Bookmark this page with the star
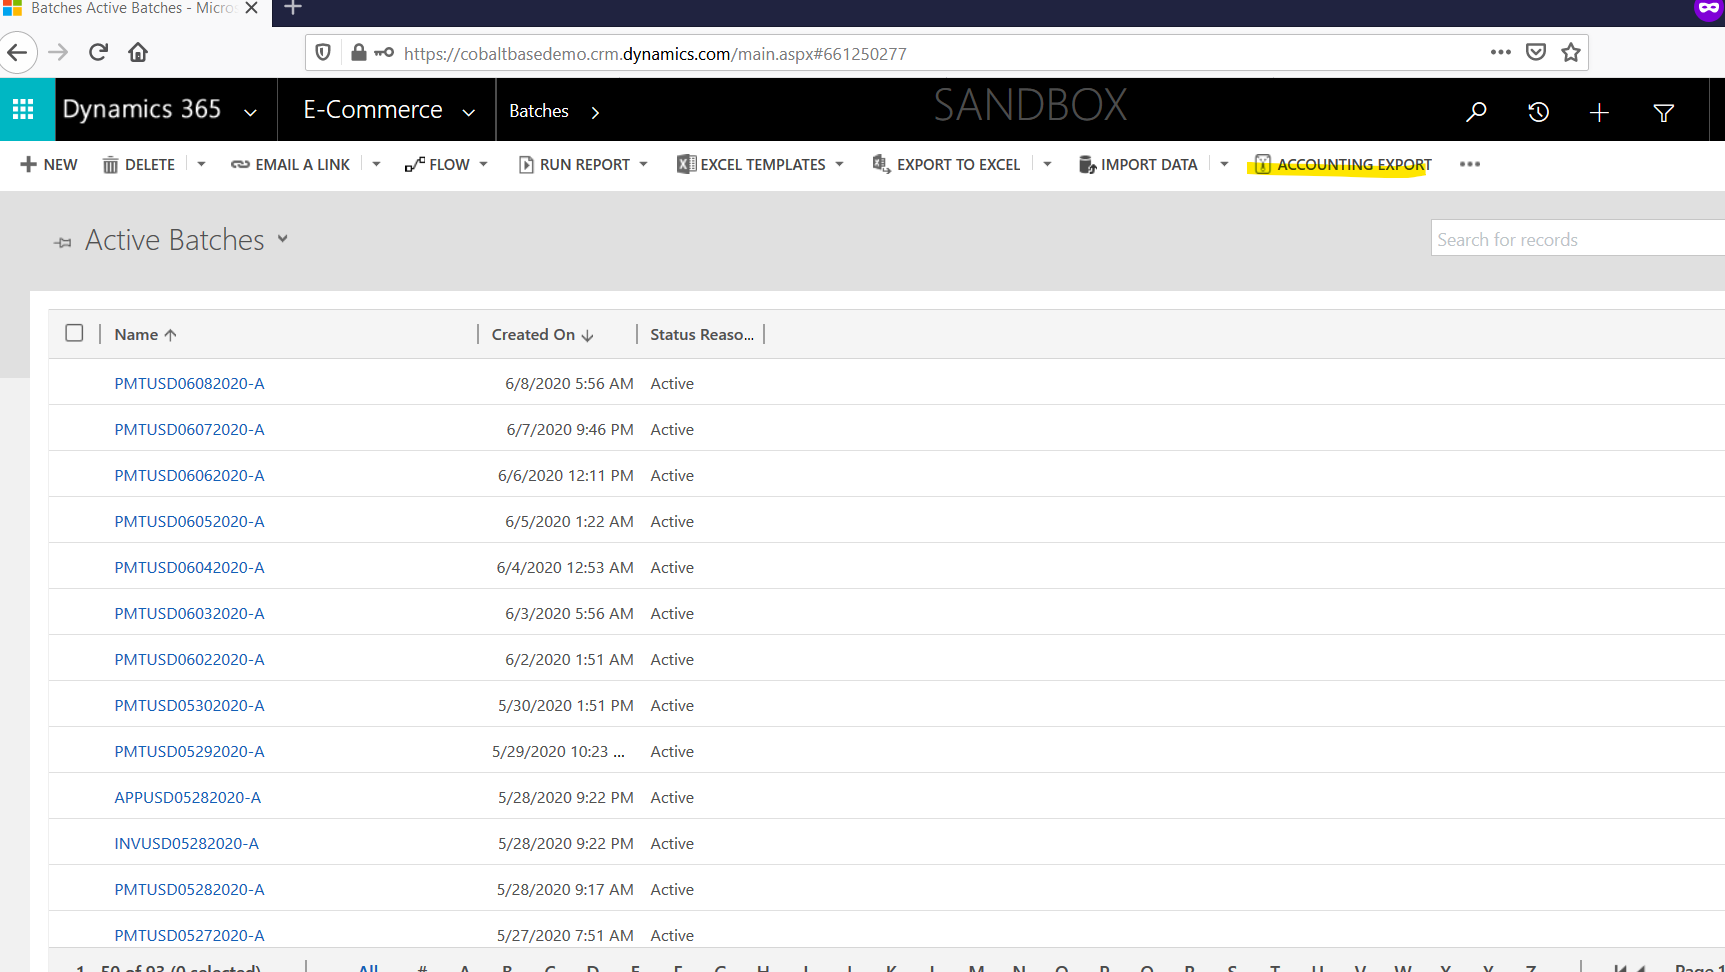This screenshot has width=1725, height=972. tap(1571, 52)
